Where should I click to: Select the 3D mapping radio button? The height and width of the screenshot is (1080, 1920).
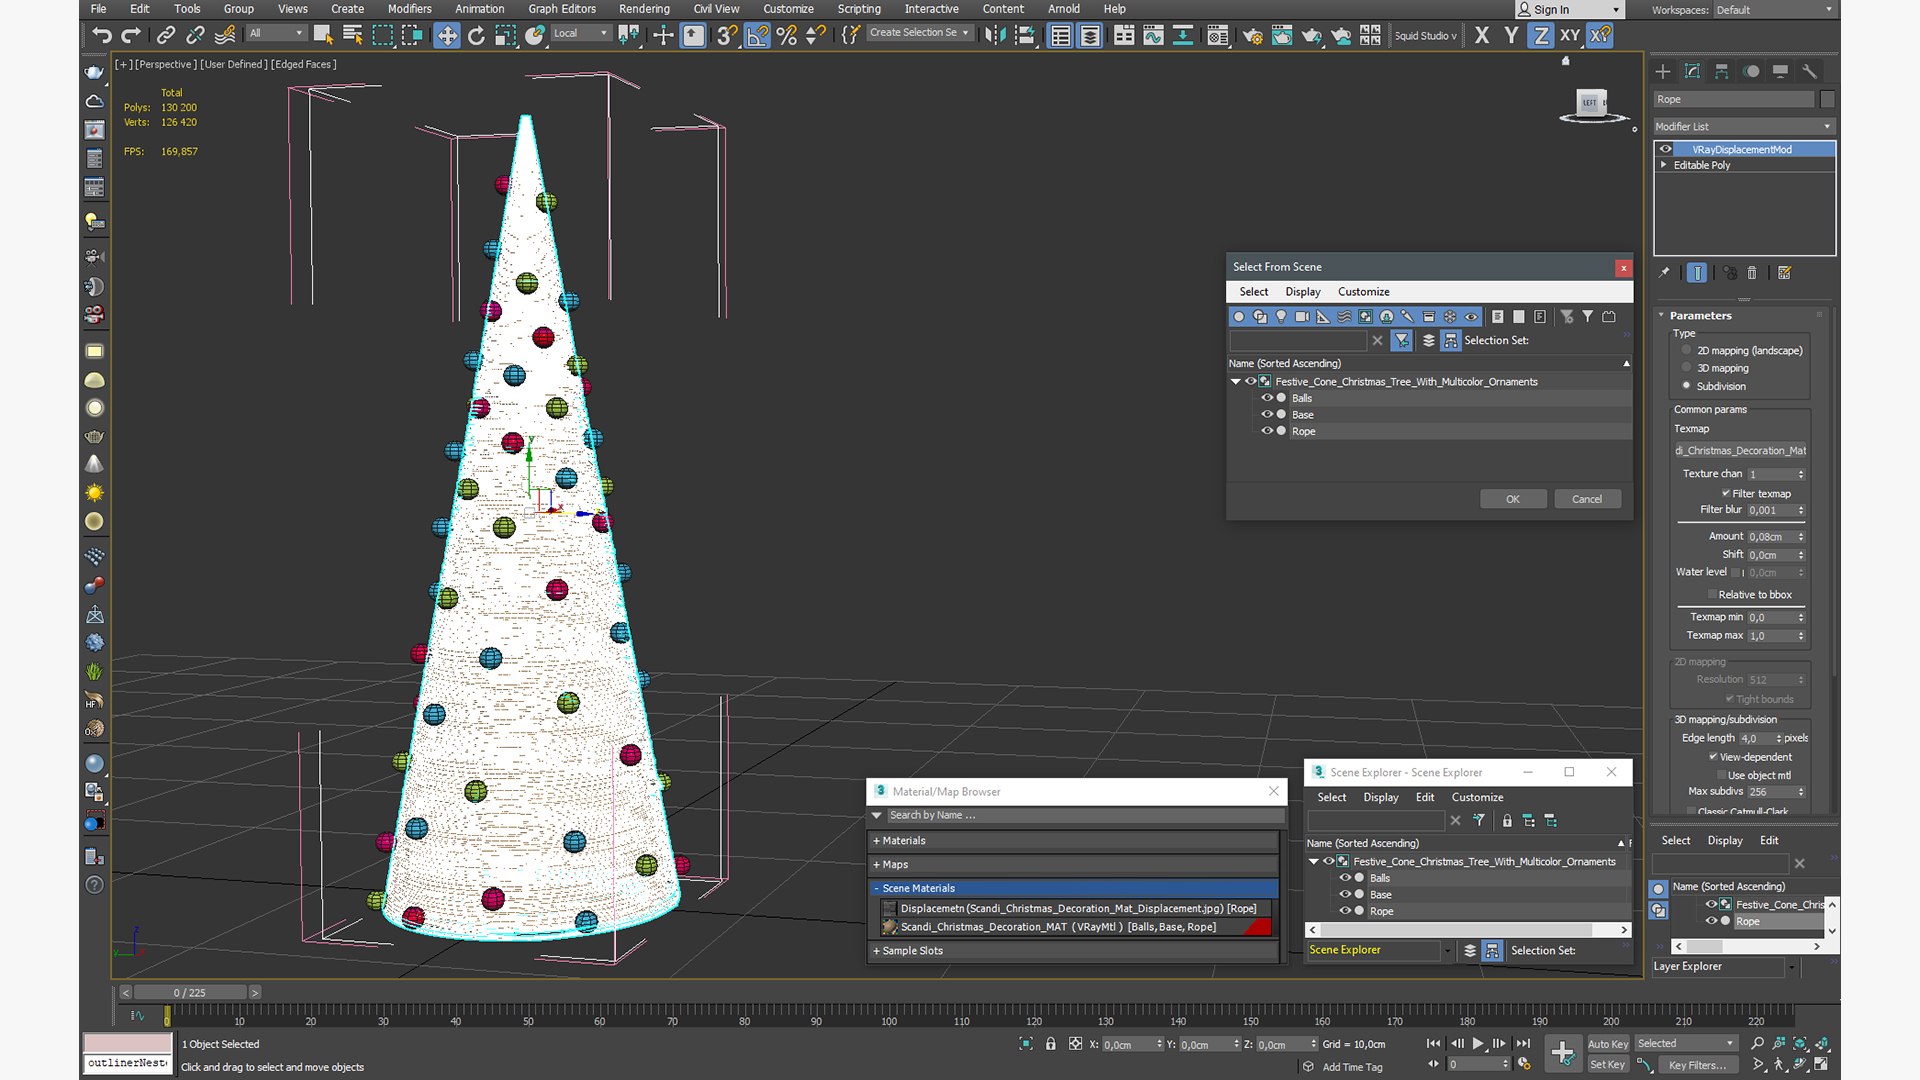pyautogui.click(x=1687, y=368)
